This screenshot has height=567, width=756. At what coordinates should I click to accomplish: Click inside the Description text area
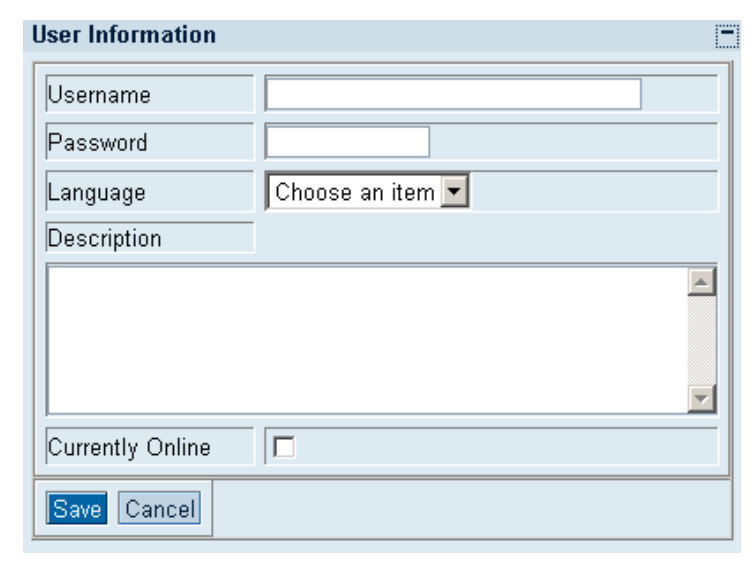pyautogui.click(x=366, y=339)
